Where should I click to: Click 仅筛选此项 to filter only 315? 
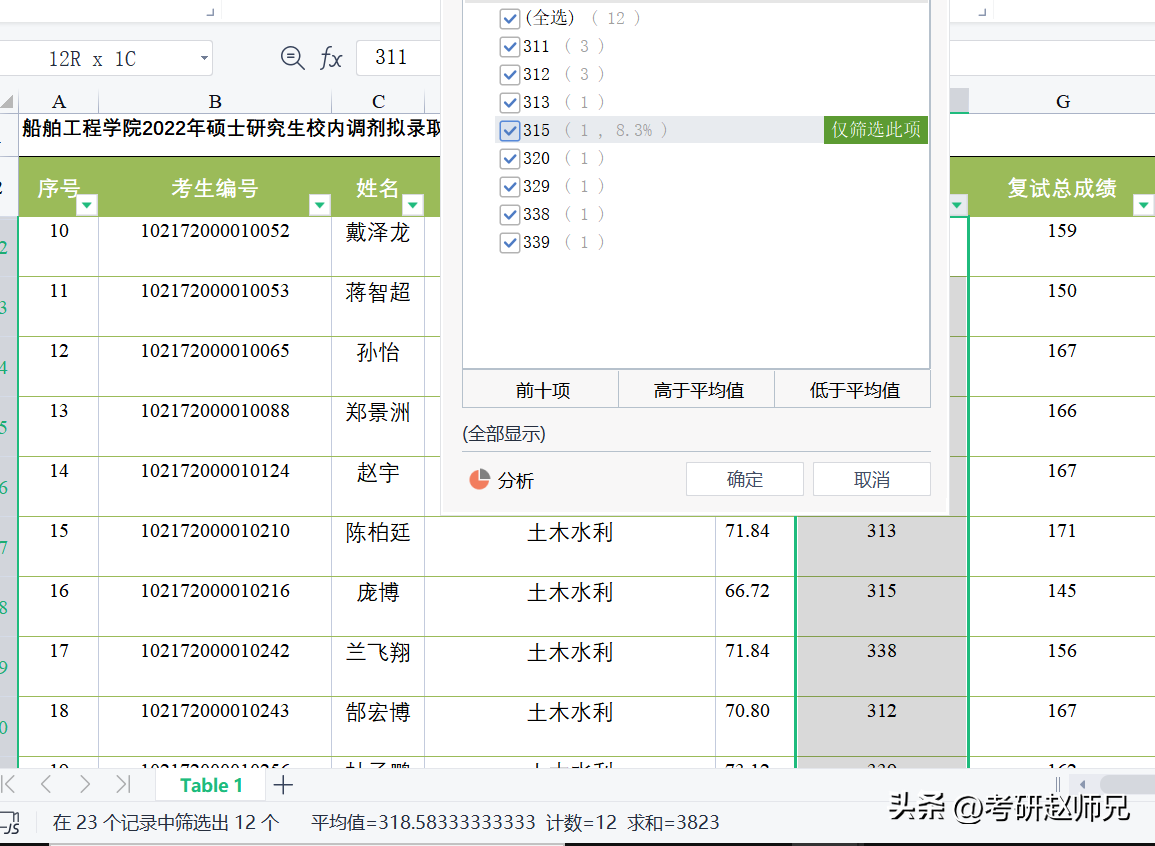(x=876, y=130)
